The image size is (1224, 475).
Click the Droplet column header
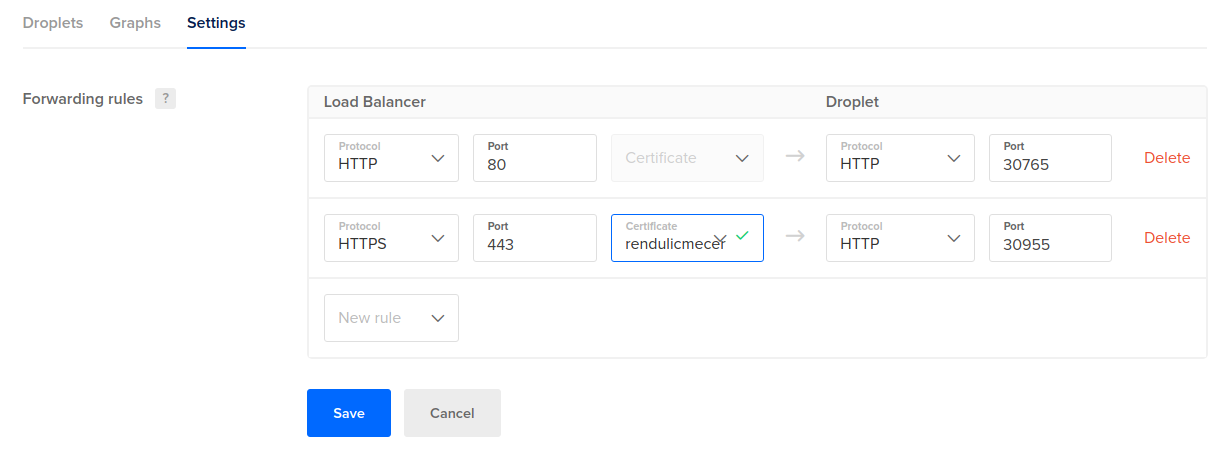(x=852, y=102)
